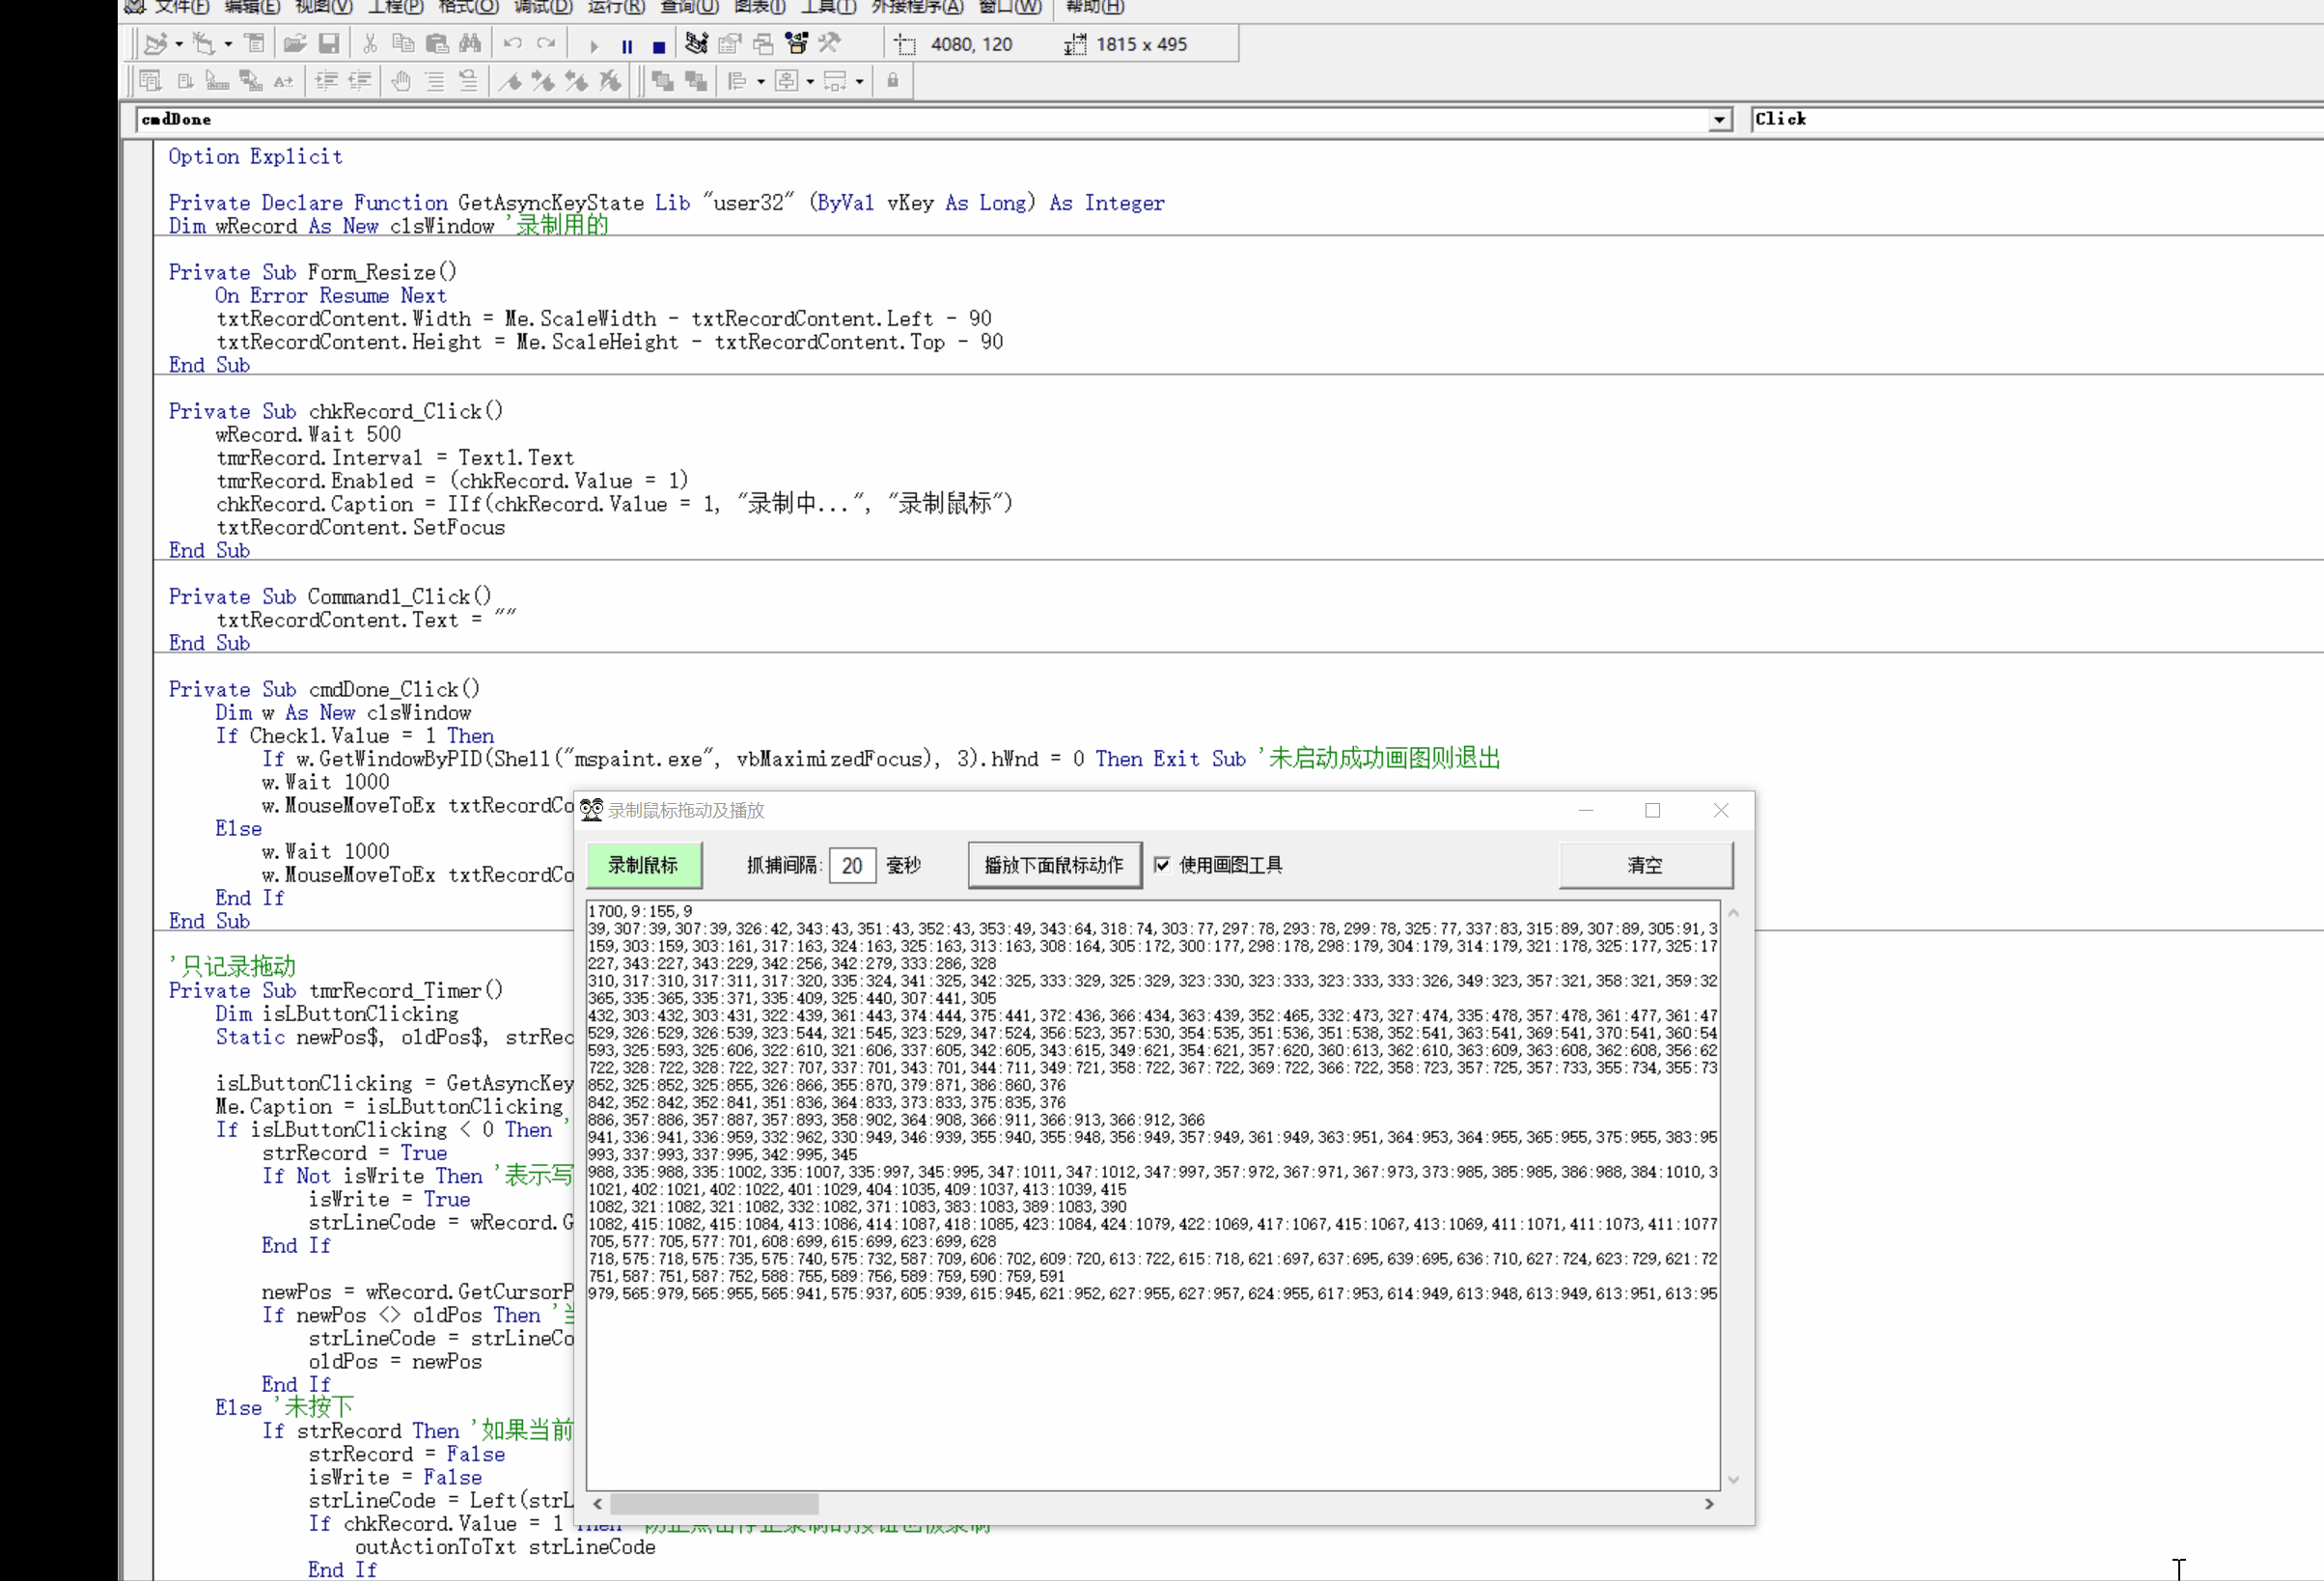This screenshot has width=2324, height=1581.
Task: Open the cmdDone object dropdown
Action: (x=1719, y=119)
